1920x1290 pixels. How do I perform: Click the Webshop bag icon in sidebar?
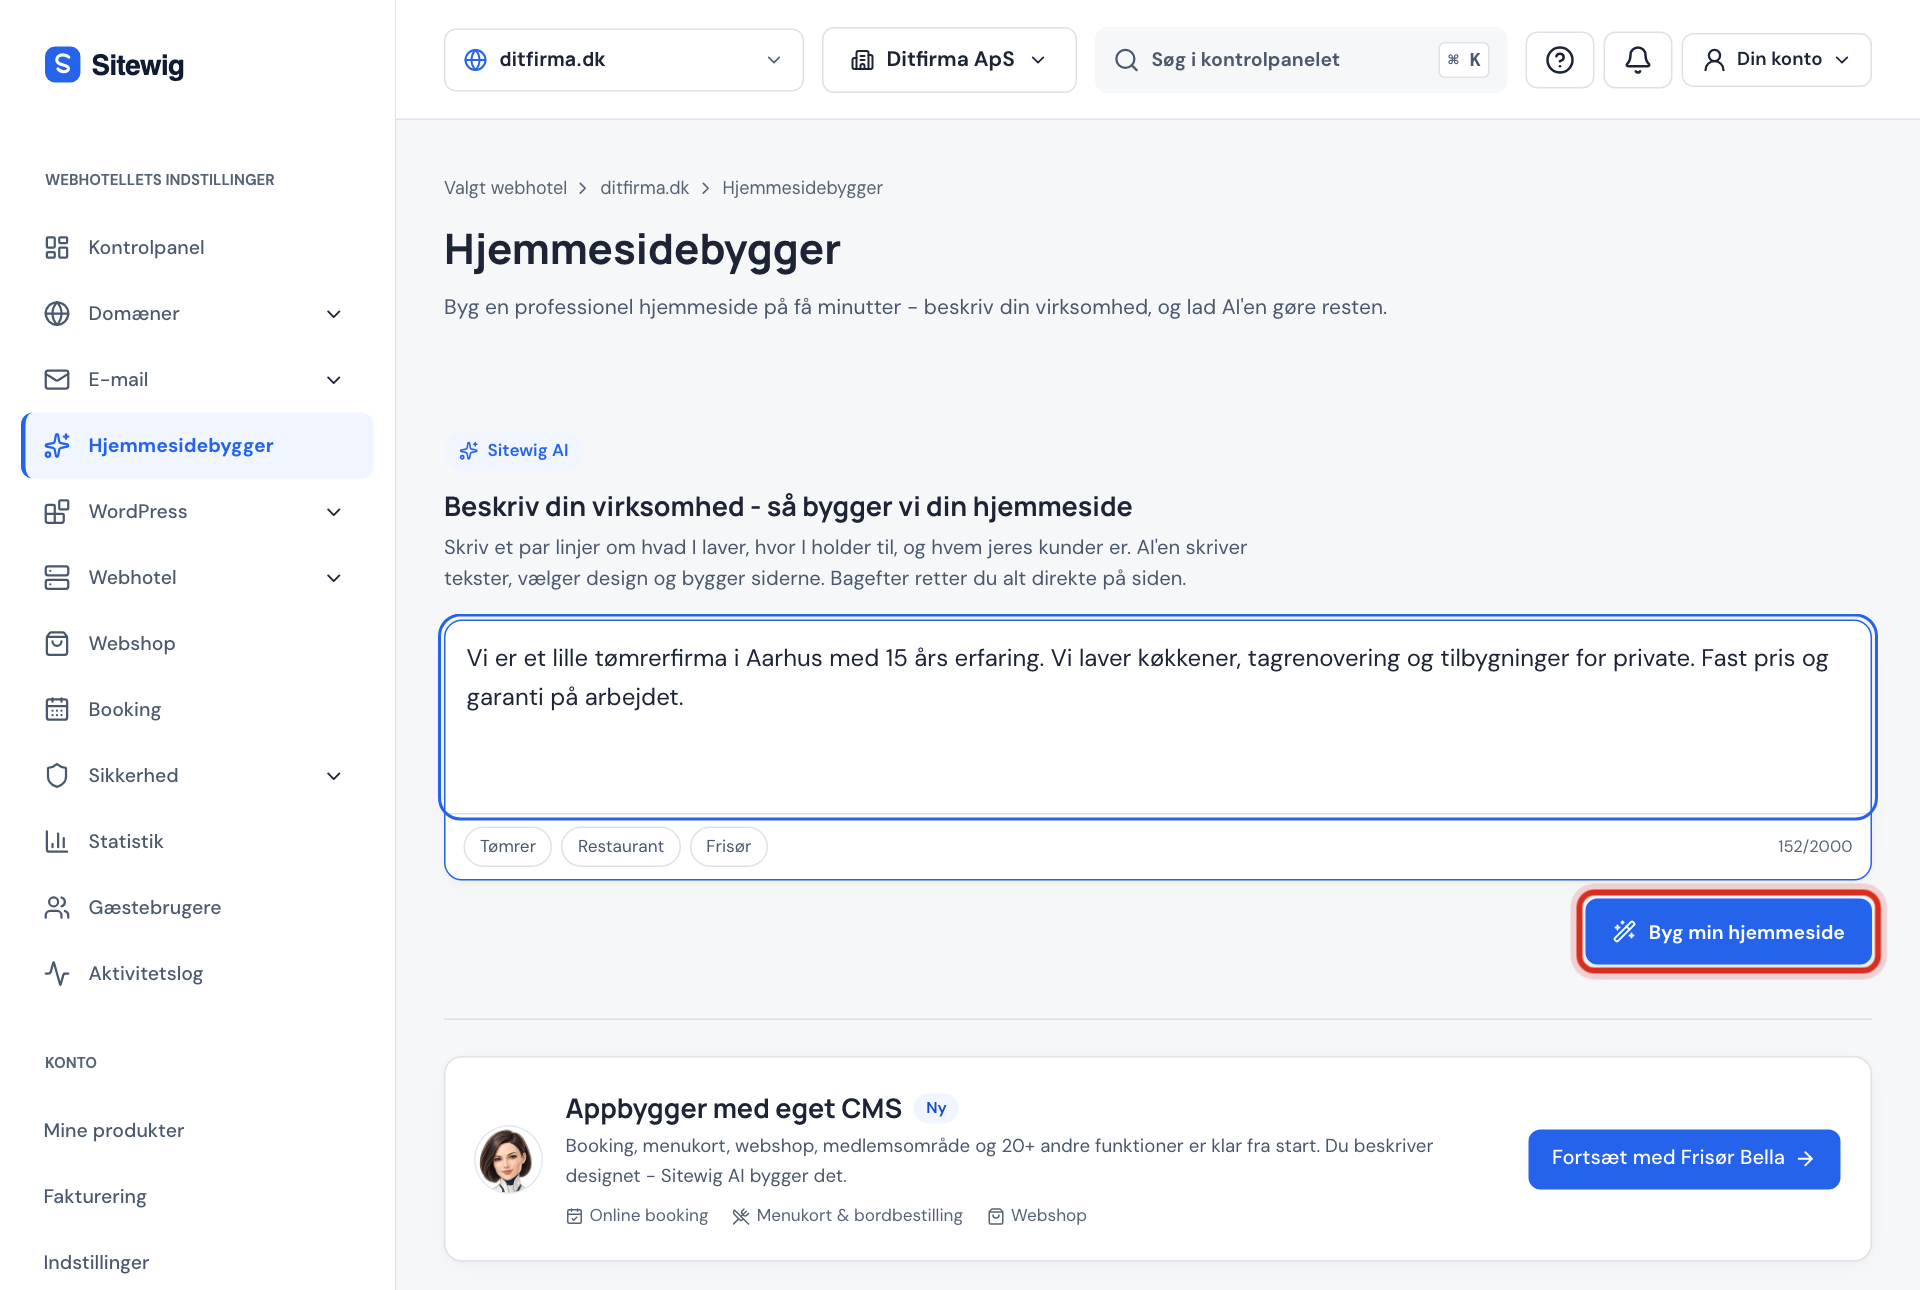click(x=57, y=643)
